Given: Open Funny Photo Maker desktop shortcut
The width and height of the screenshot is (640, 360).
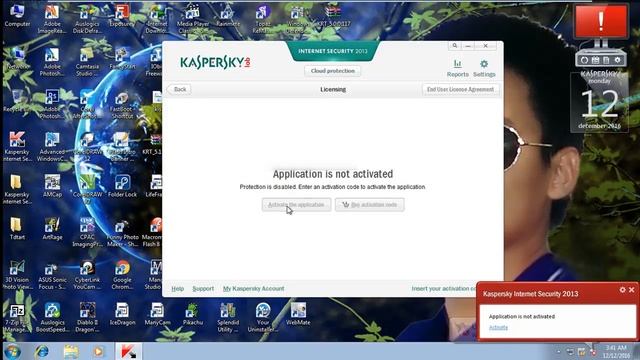Looking at the screenshot, I should point(122,232).
